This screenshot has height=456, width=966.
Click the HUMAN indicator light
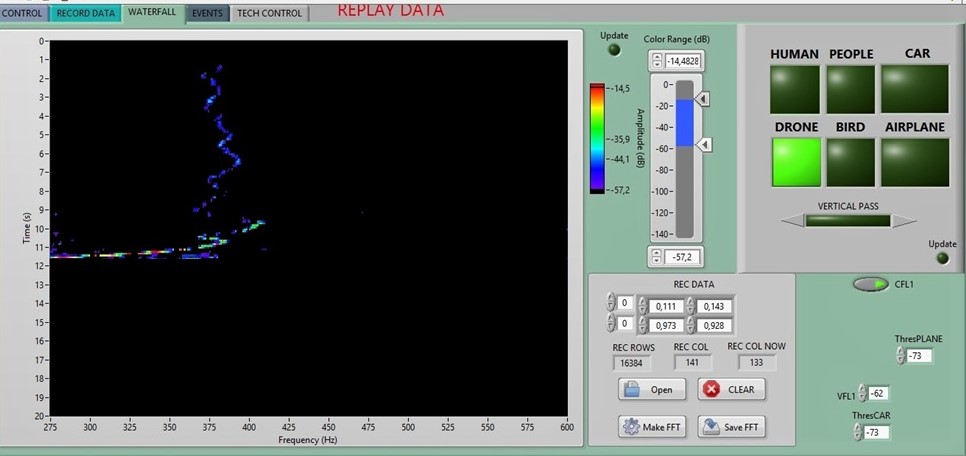(796, 88)
